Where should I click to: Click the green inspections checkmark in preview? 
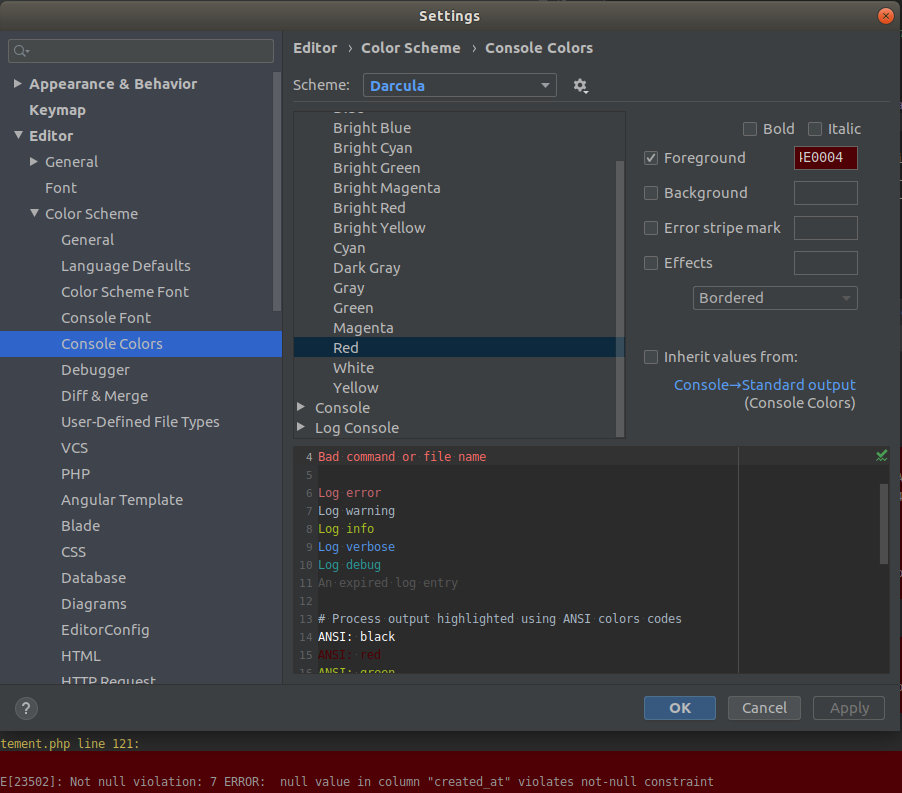pos(880,455)
